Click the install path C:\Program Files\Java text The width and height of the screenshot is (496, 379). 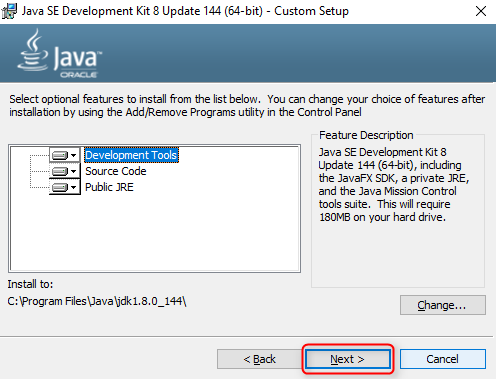coord(97,301)
